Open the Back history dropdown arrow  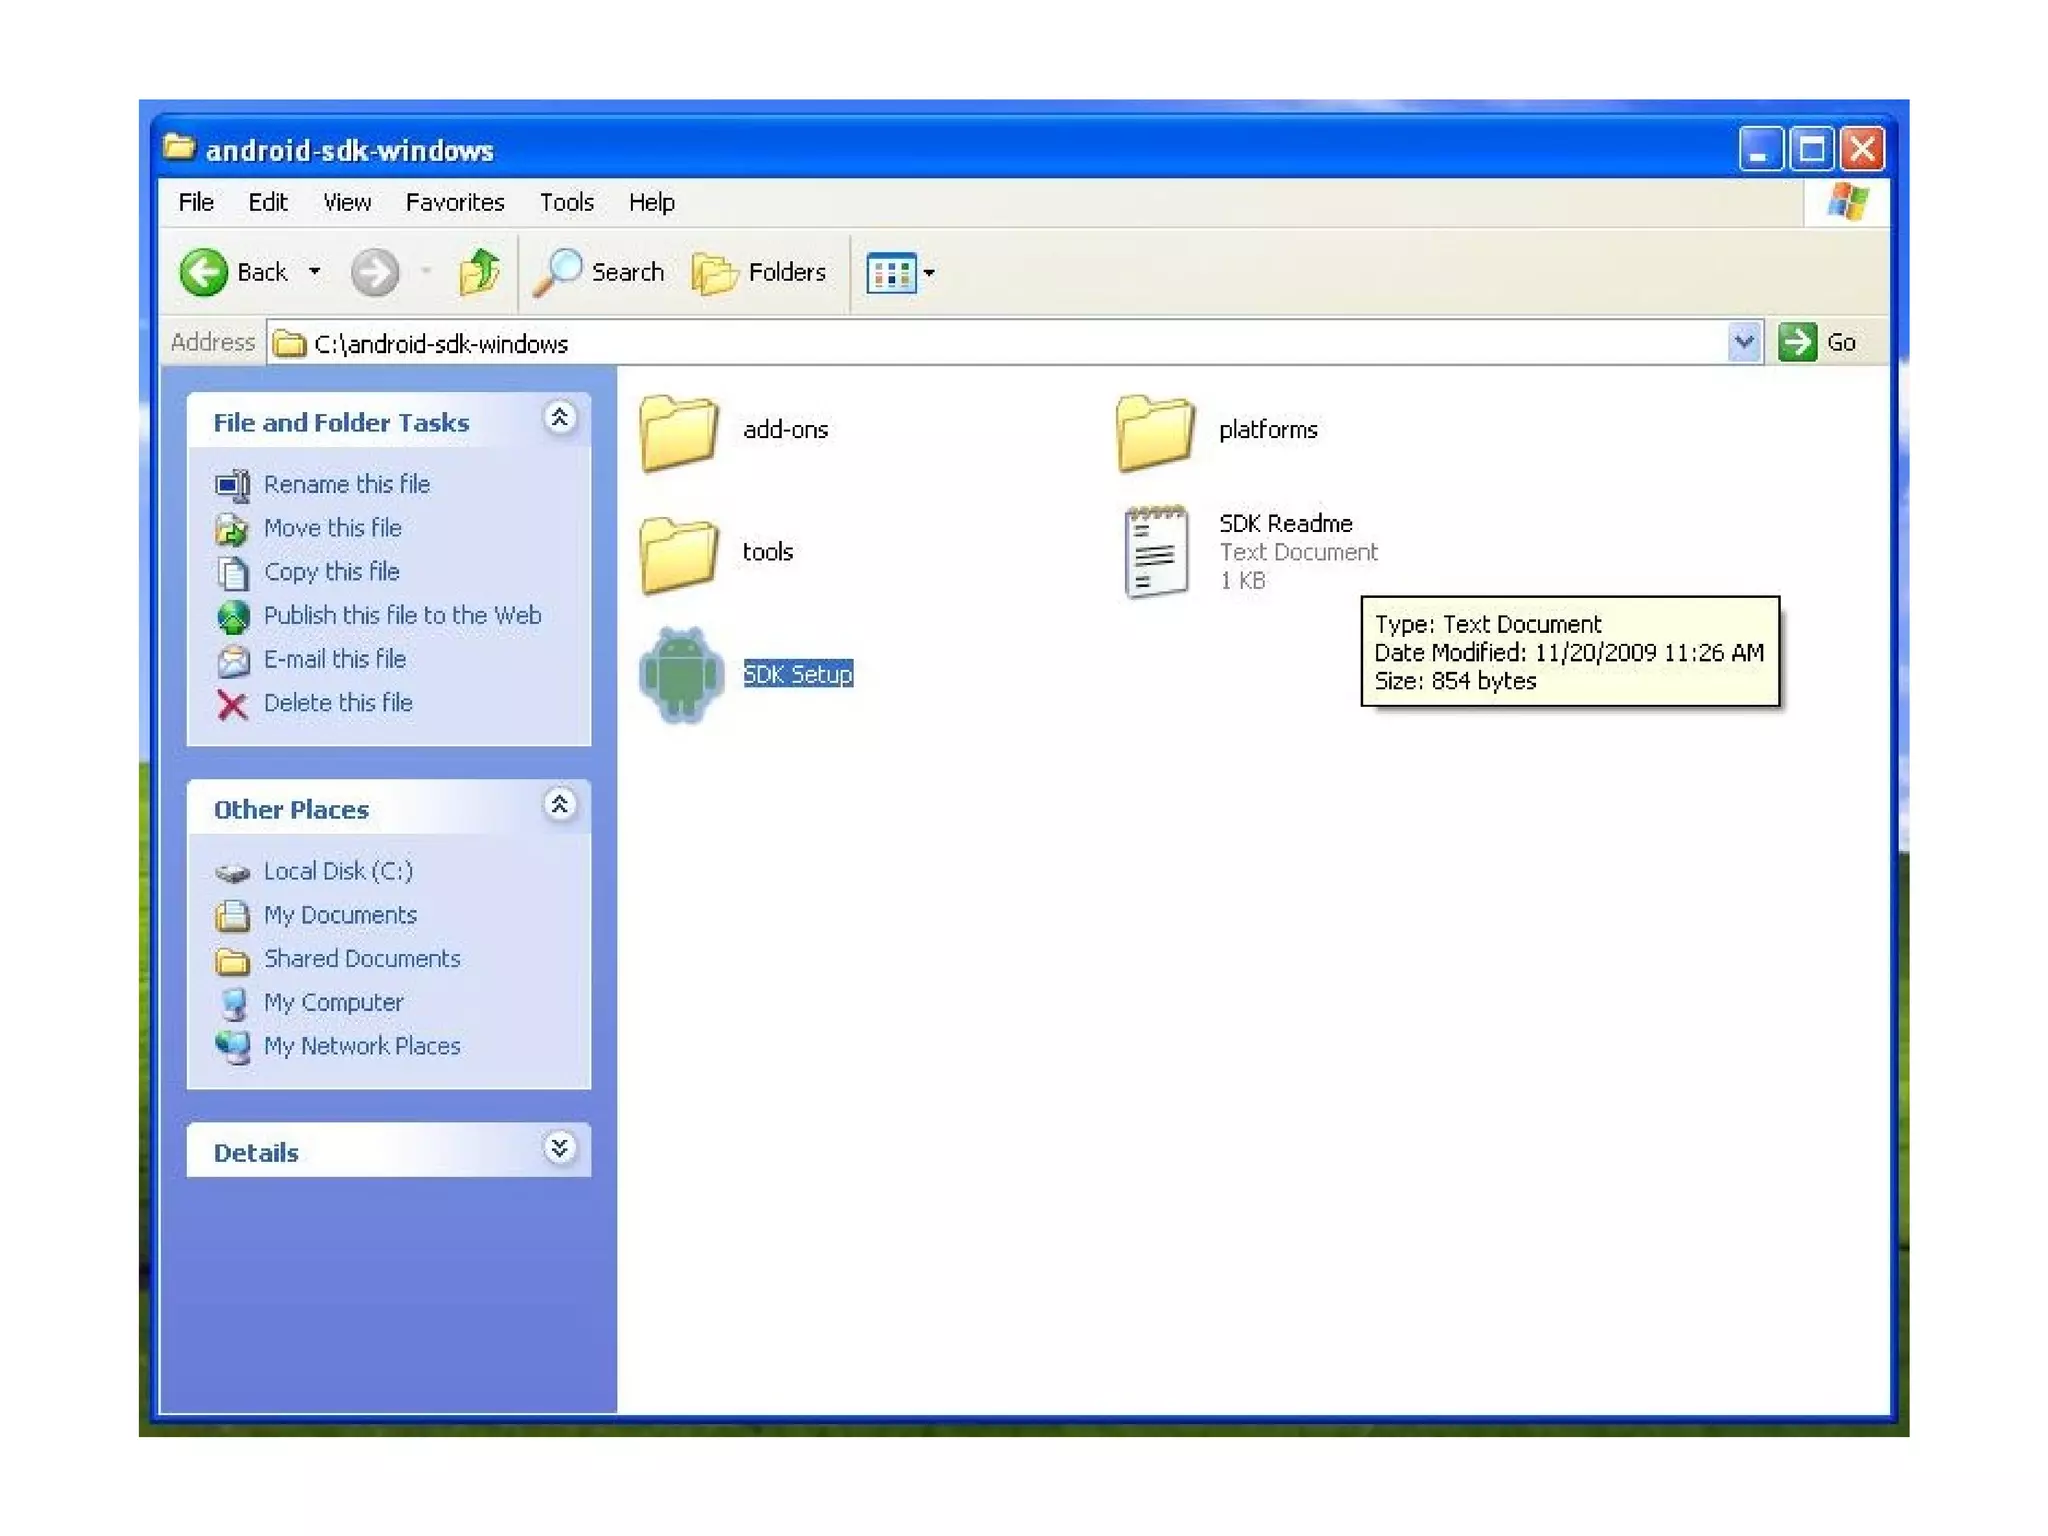[x=315, y=272]
